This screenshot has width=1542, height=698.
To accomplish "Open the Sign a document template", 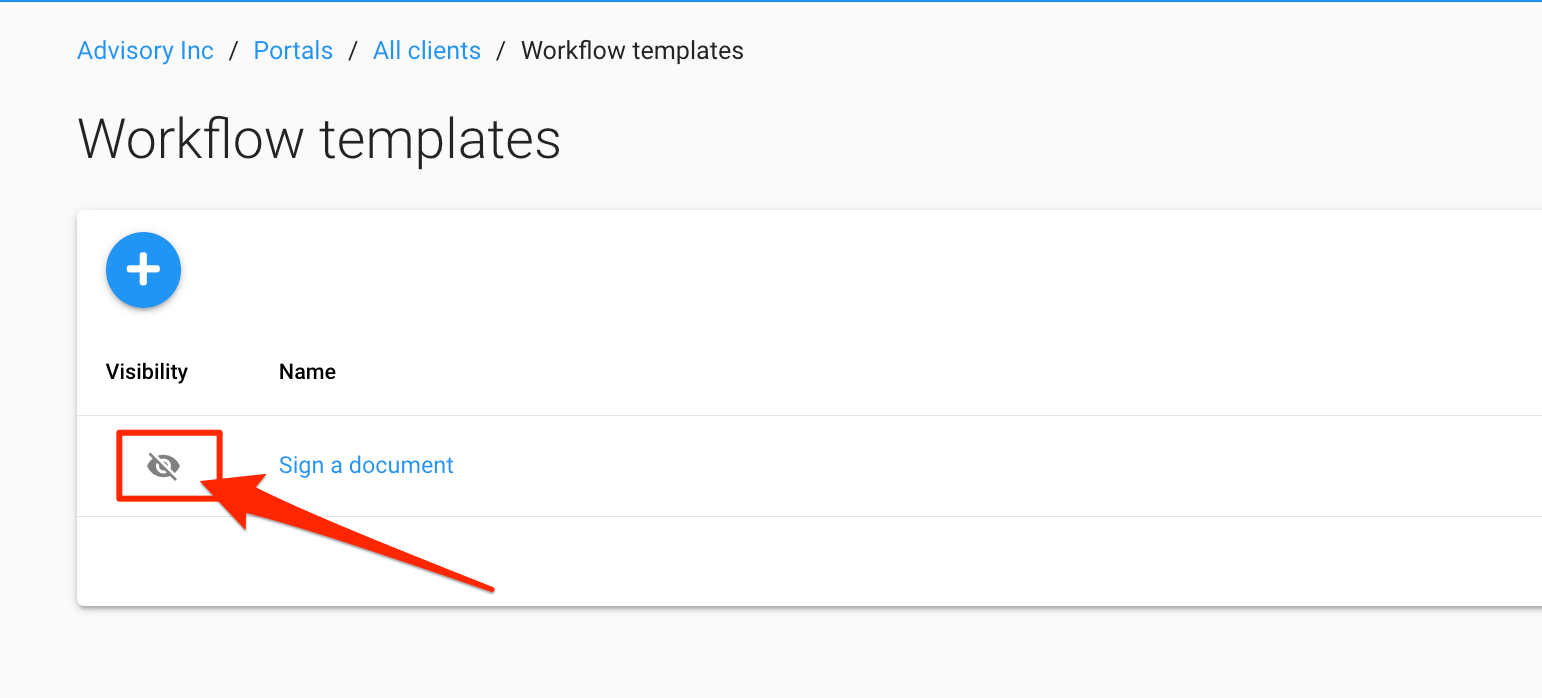I will point(366,465).
